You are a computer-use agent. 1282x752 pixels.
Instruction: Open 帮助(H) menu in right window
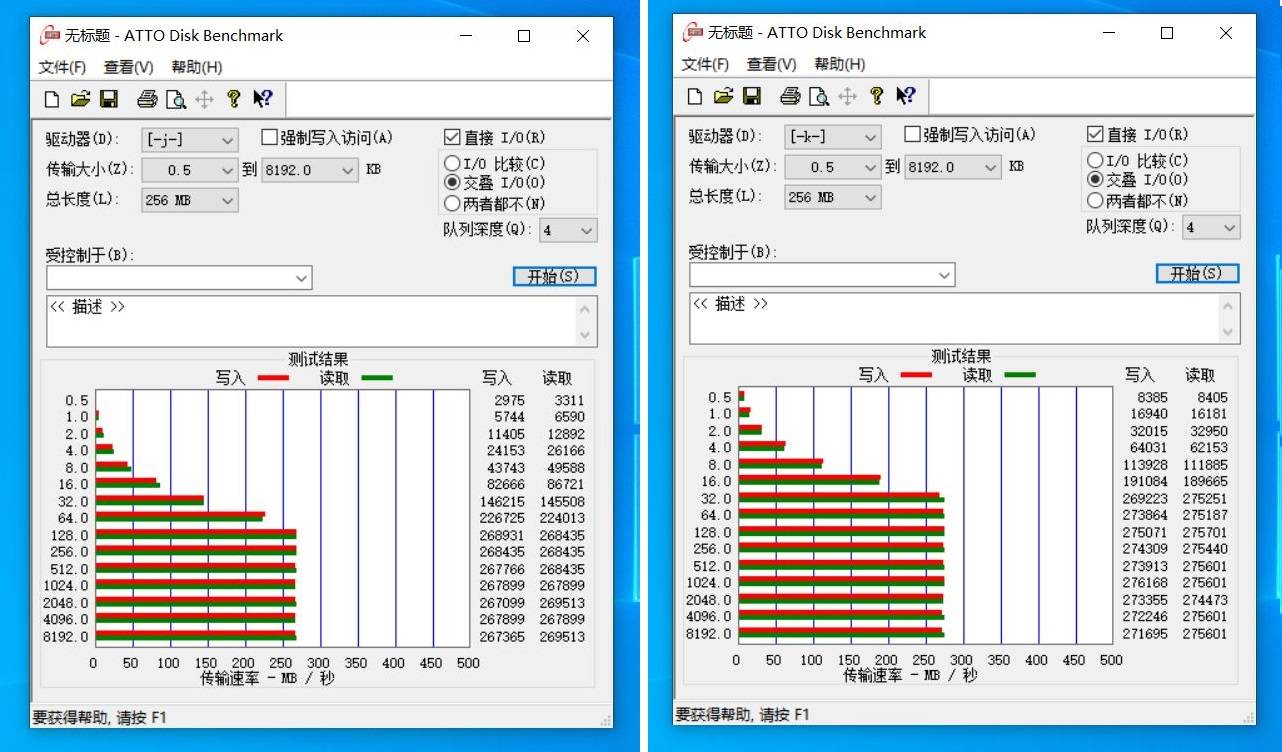click(840, 64)
